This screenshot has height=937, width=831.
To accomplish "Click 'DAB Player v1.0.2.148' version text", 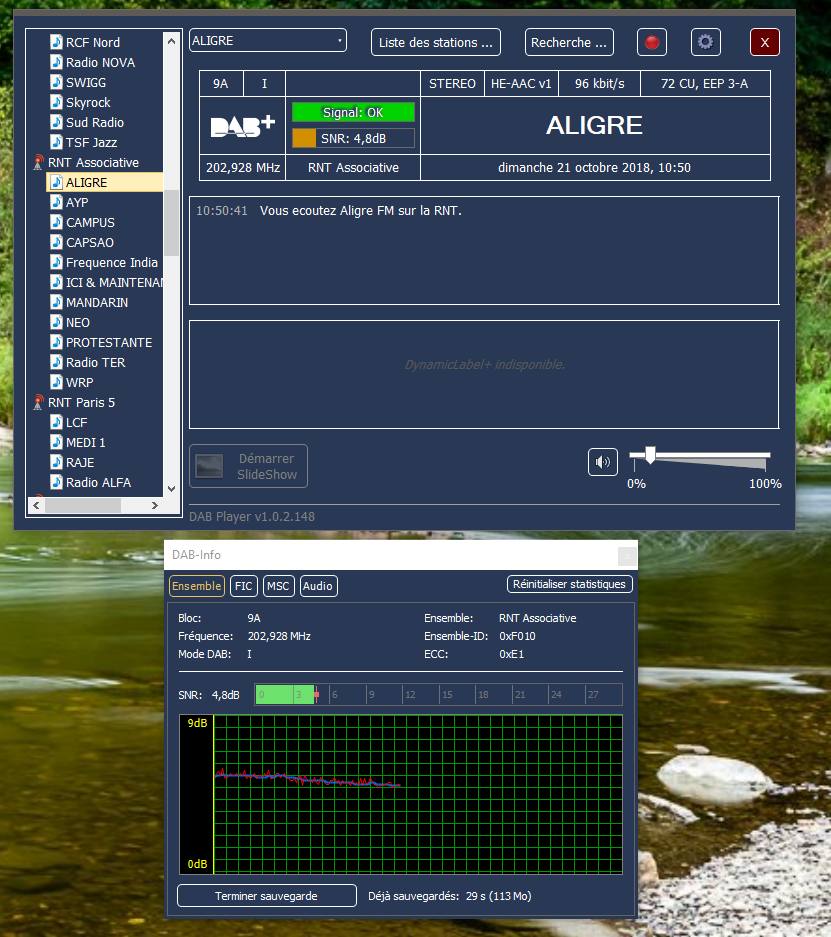I will (x=252, y=516).
